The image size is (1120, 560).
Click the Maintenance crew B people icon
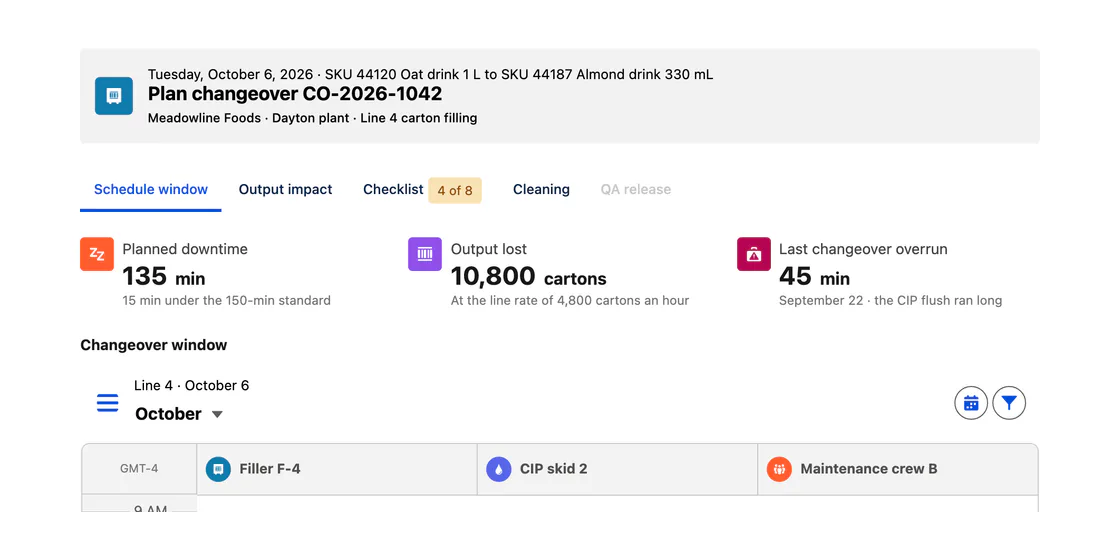click(779, 469)
